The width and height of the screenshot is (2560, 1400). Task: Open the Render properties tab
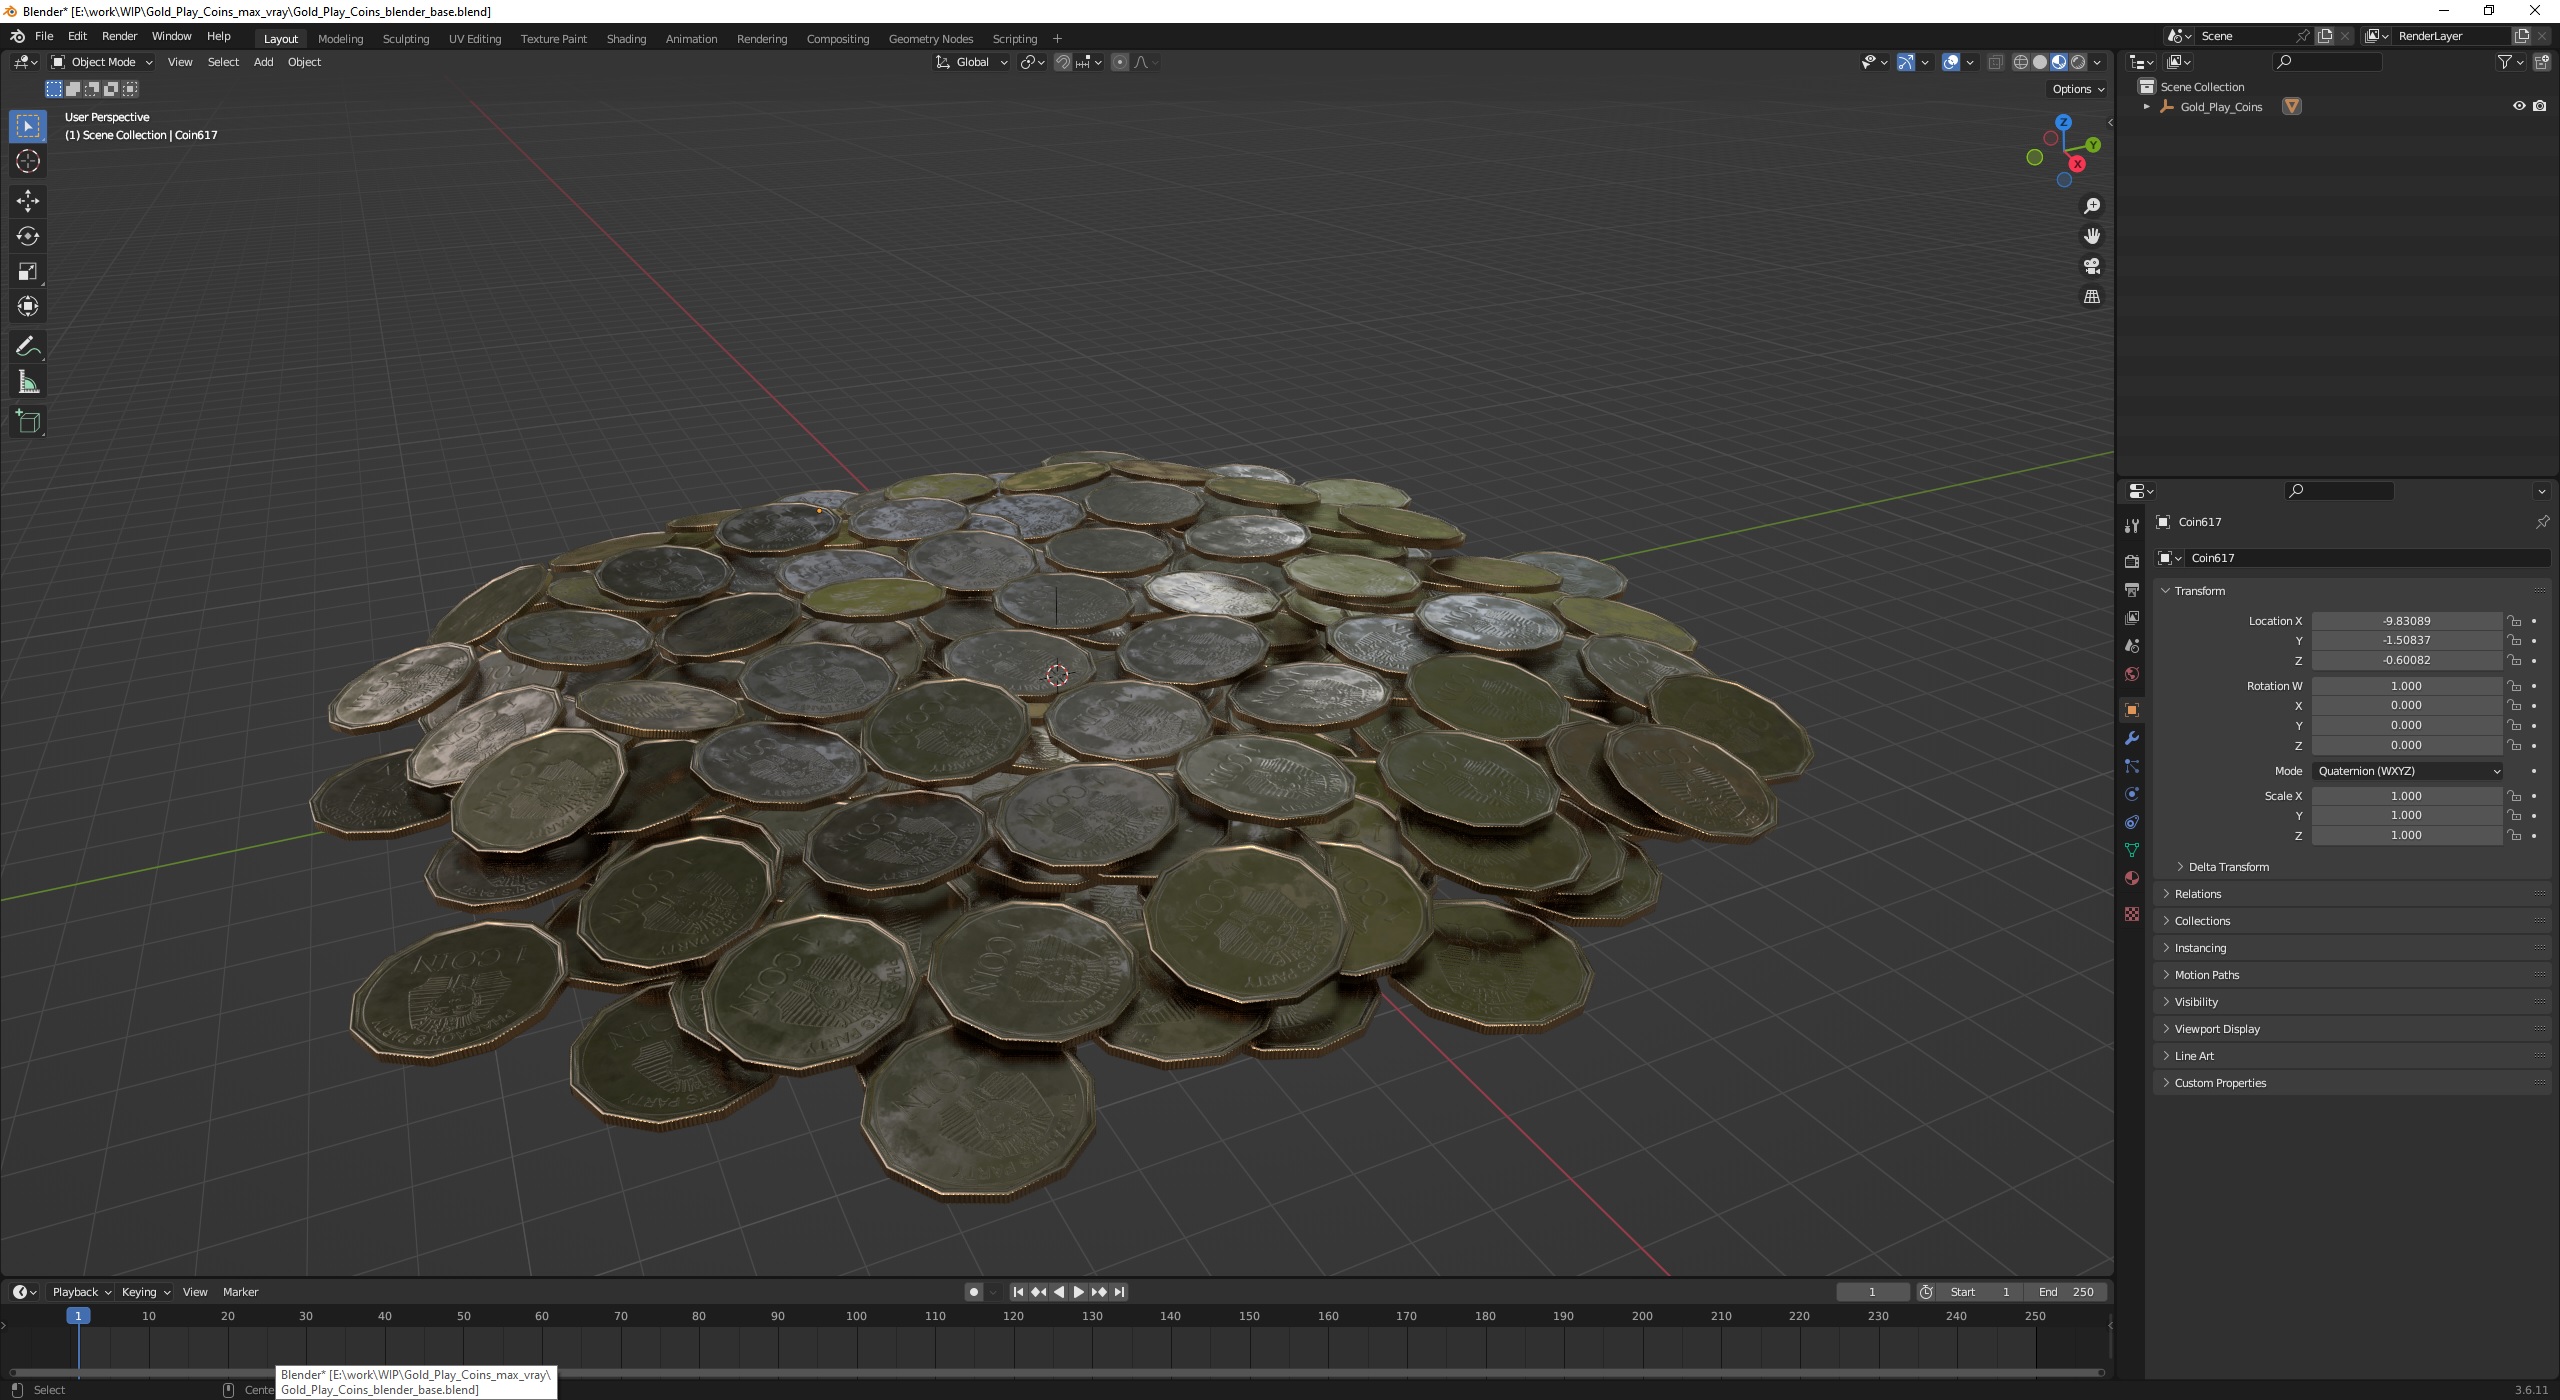2132,562
